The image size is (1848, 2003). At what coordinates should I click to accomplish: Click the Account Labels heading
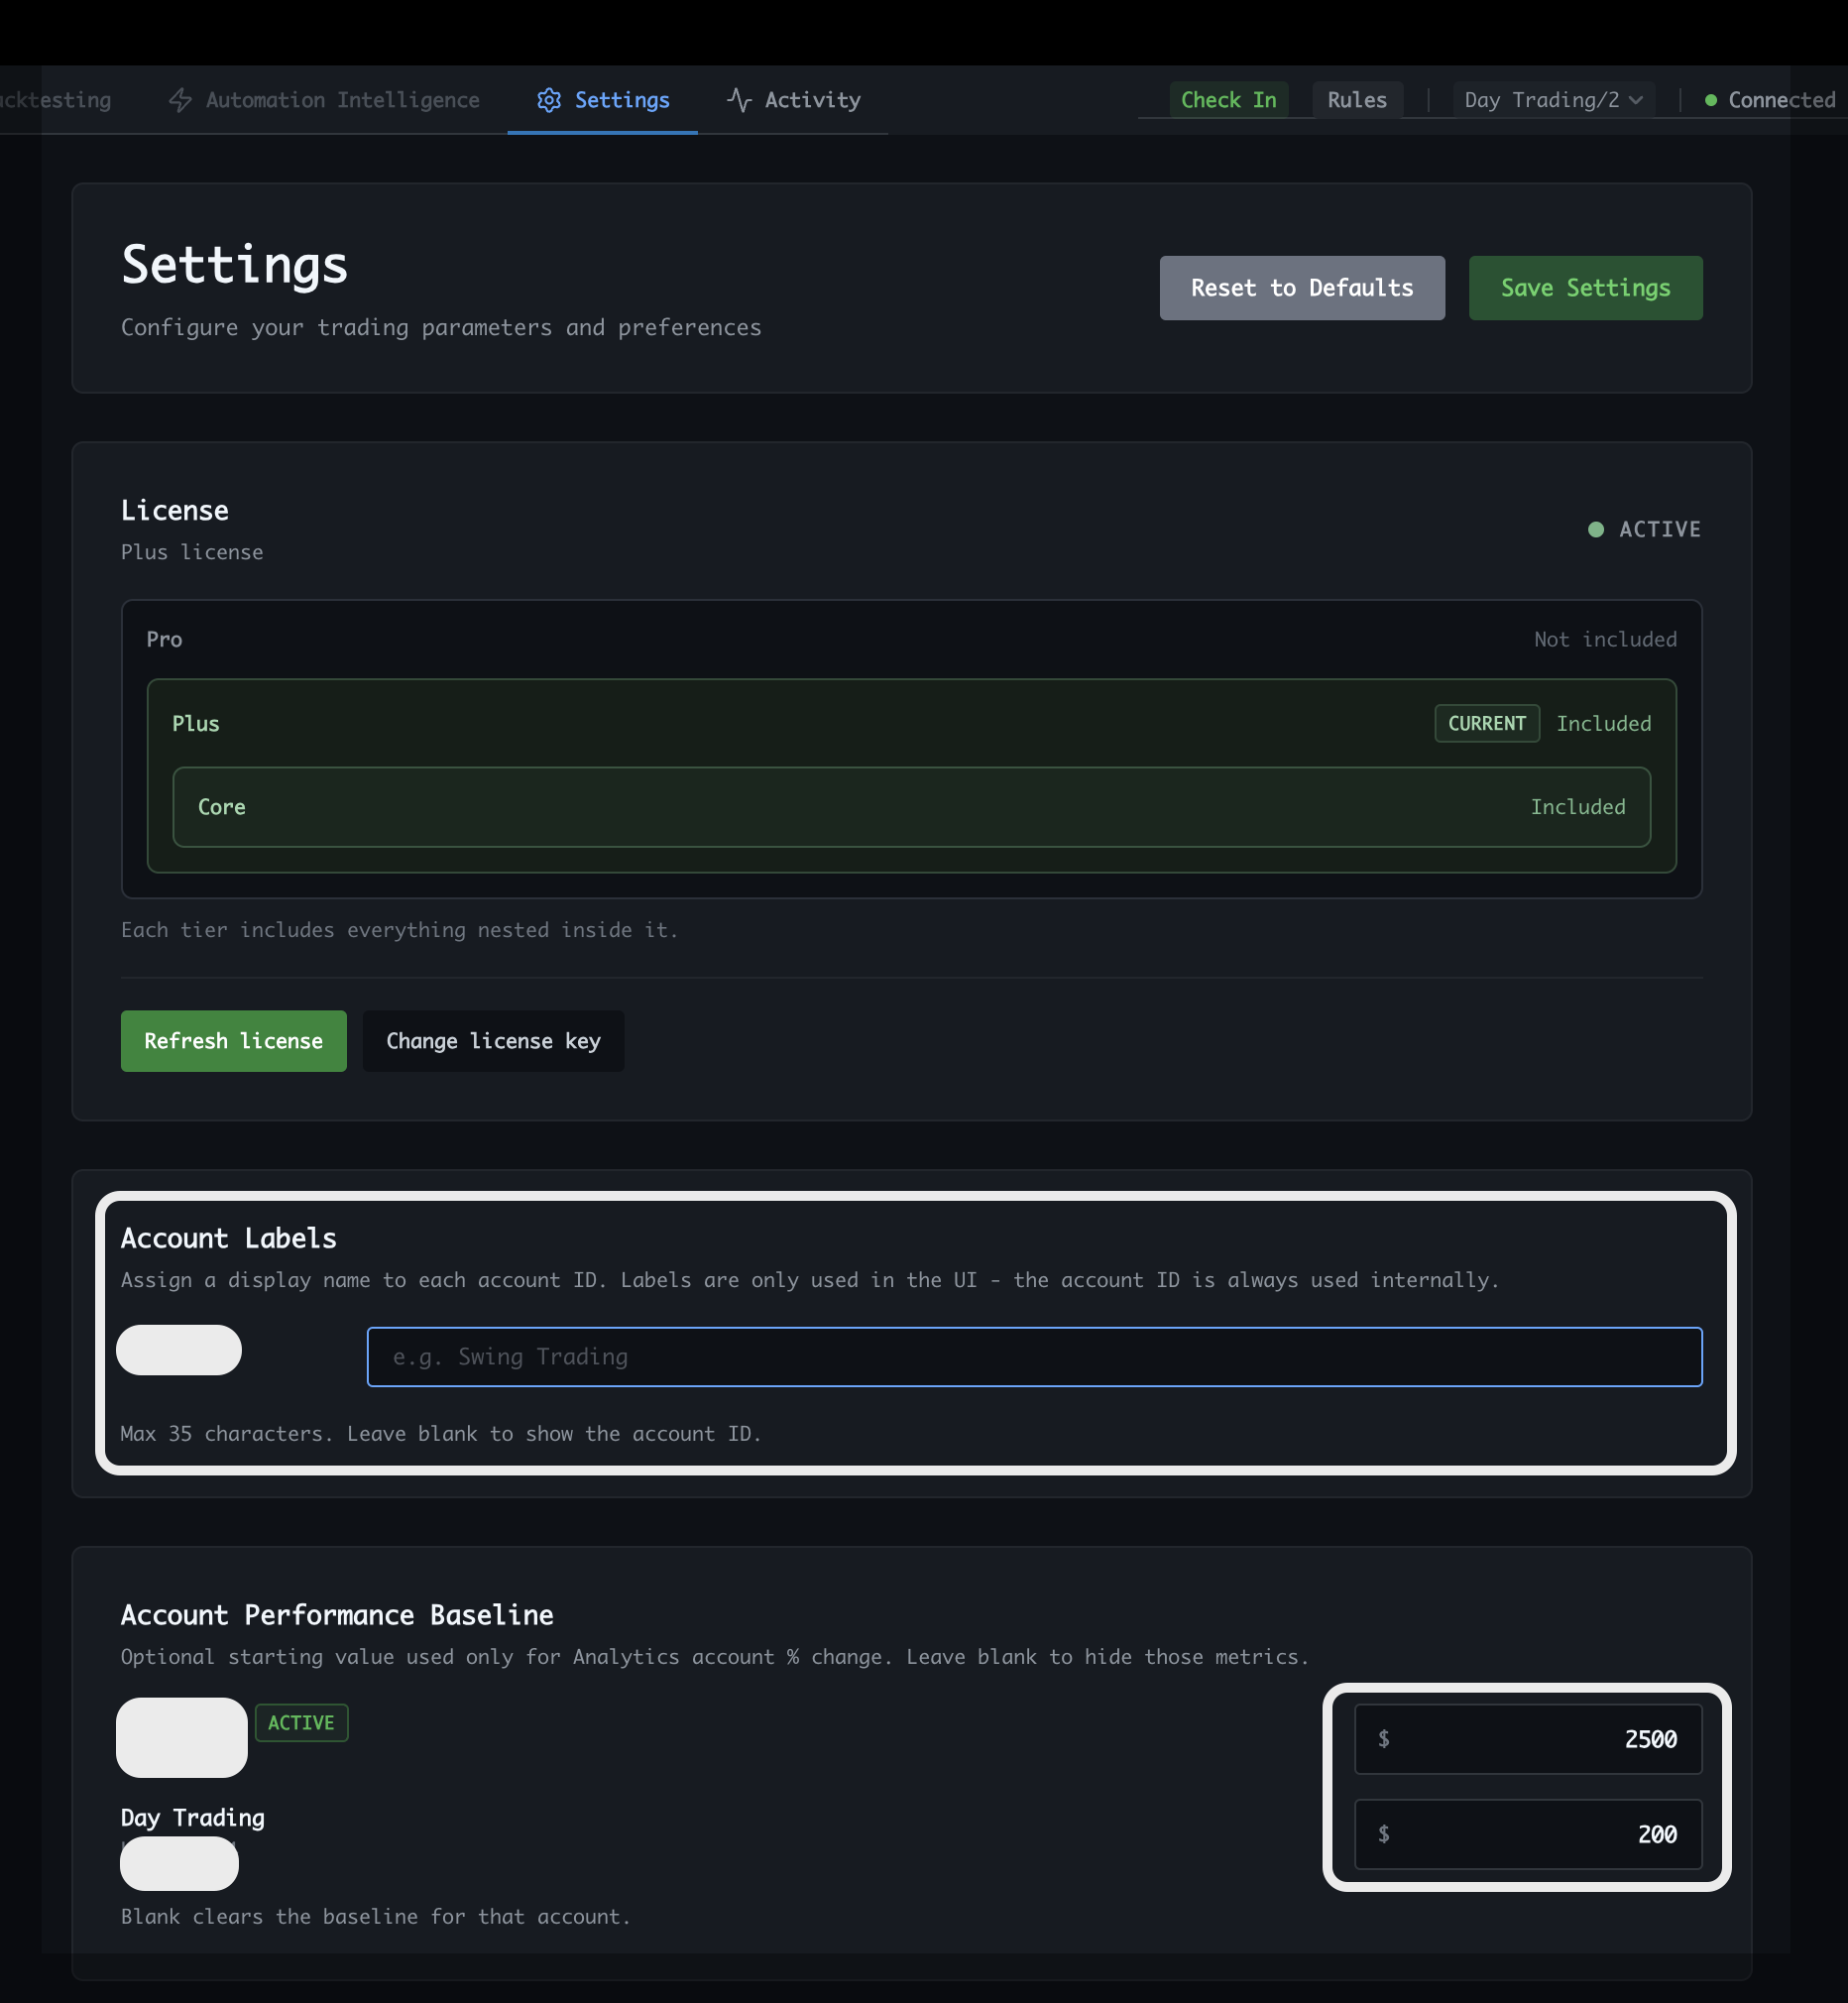tap(229, 1238)
